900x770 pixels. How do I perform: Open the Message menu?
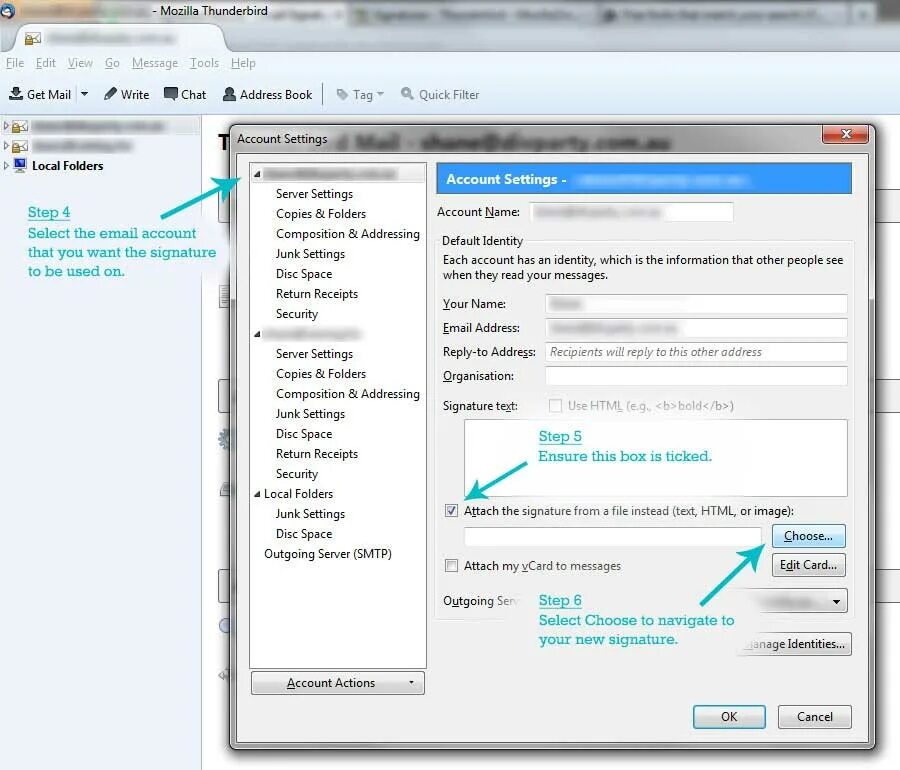[155, 63]
